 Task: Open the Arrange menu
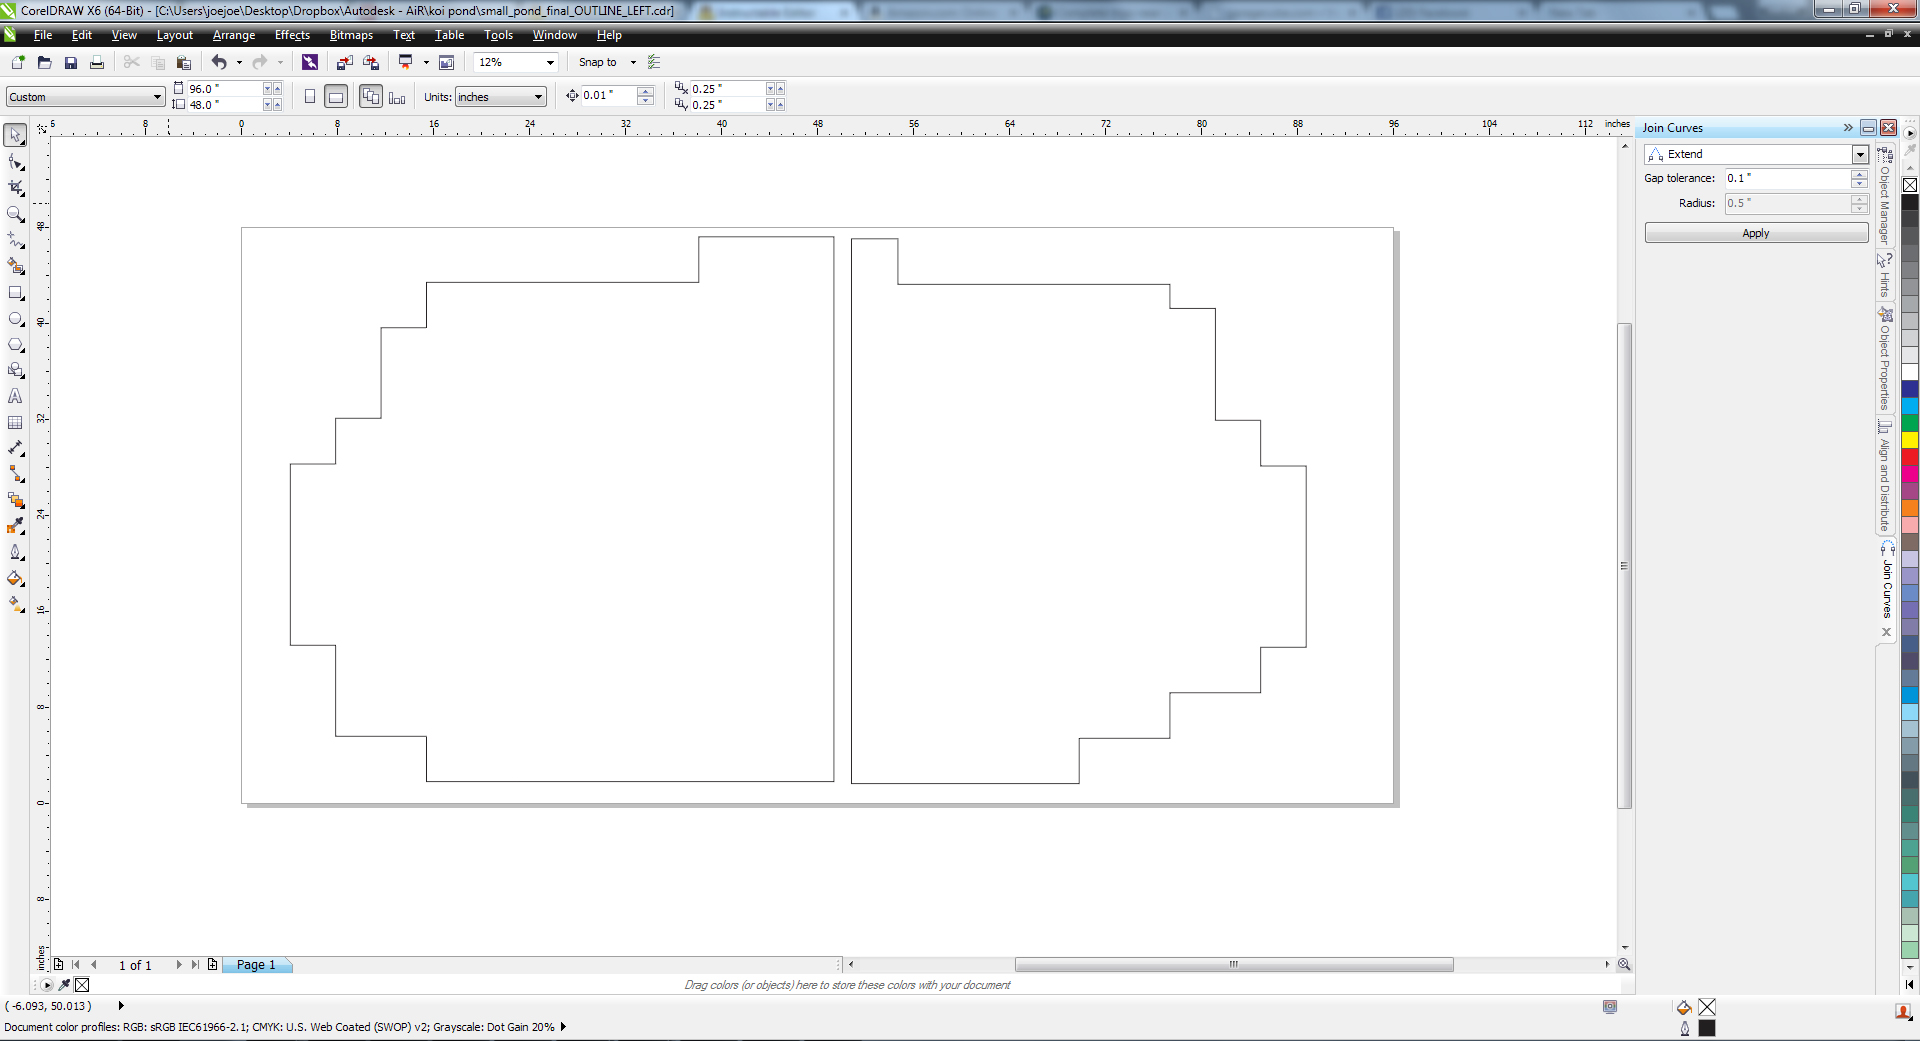click(234, 35)
